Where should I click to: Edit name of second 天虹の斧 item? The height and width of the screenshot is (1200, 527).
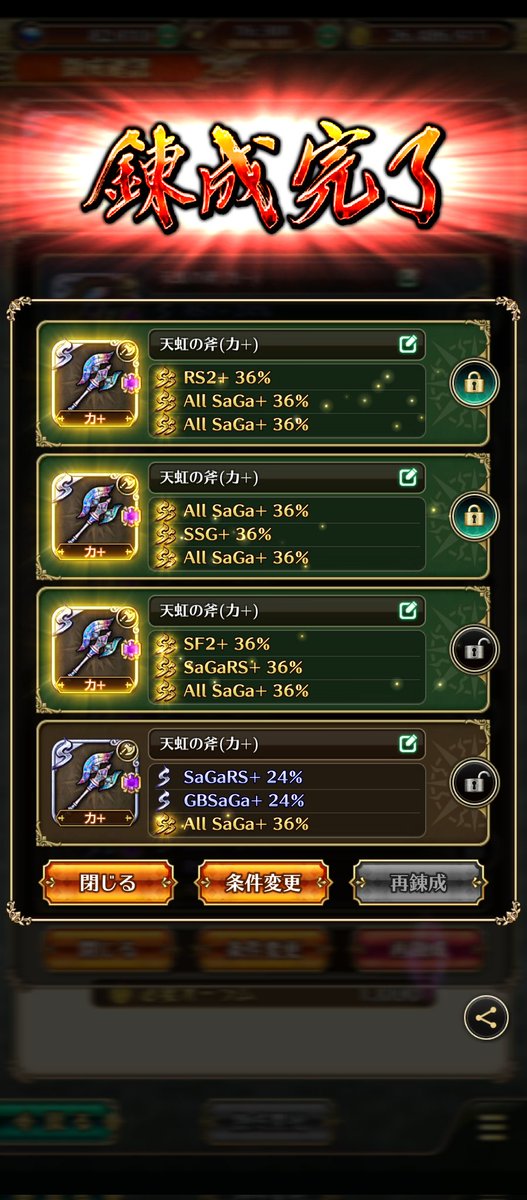(408, 478)
